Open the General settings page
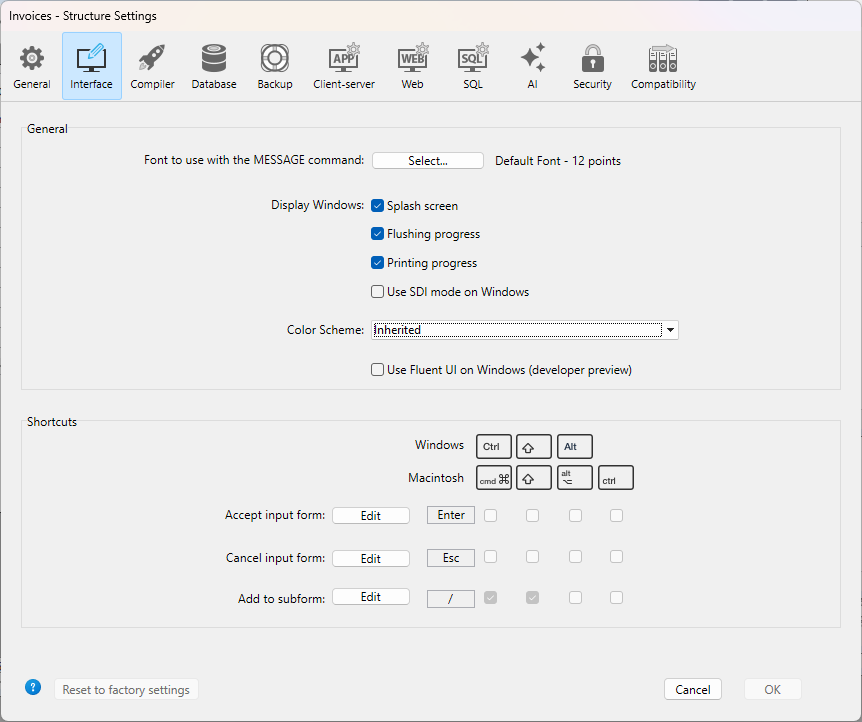This screenshot has width=862, height=722. point(32,66)
